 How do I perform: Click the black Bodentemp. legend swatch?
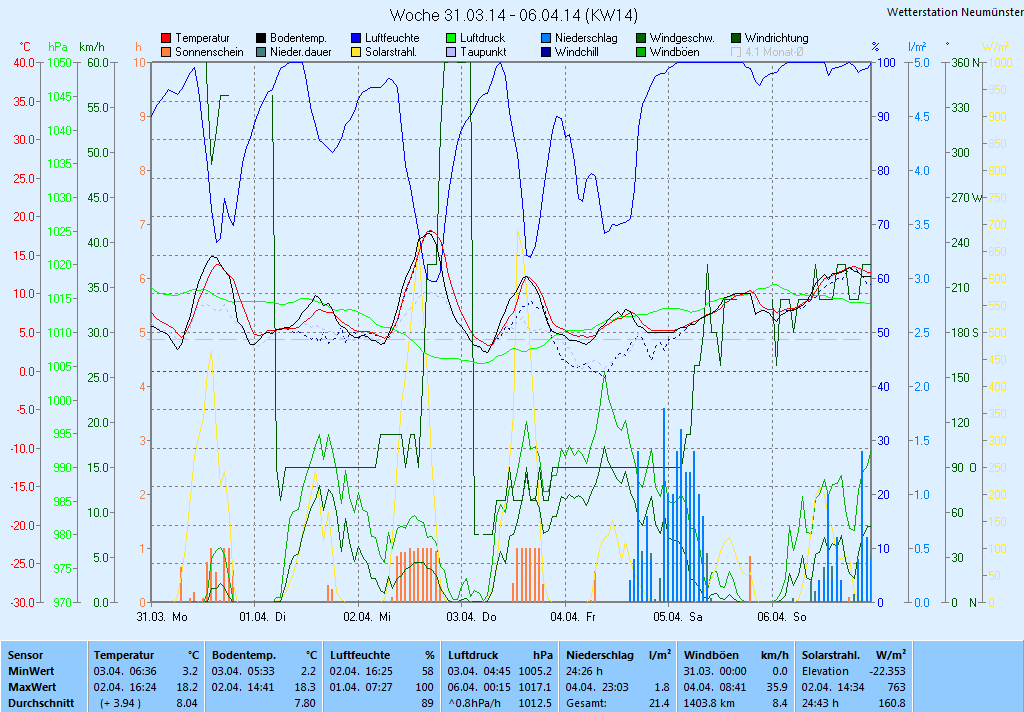point(261,39)
